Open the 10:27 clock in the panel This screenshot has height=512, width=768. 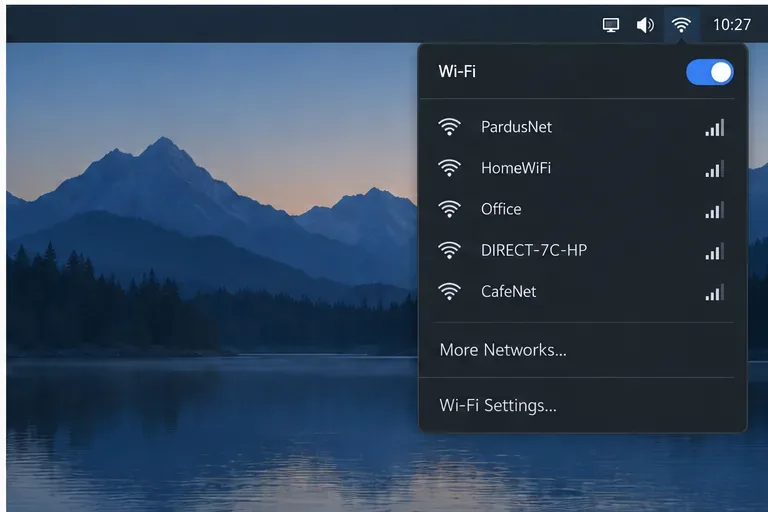[732, 24]
